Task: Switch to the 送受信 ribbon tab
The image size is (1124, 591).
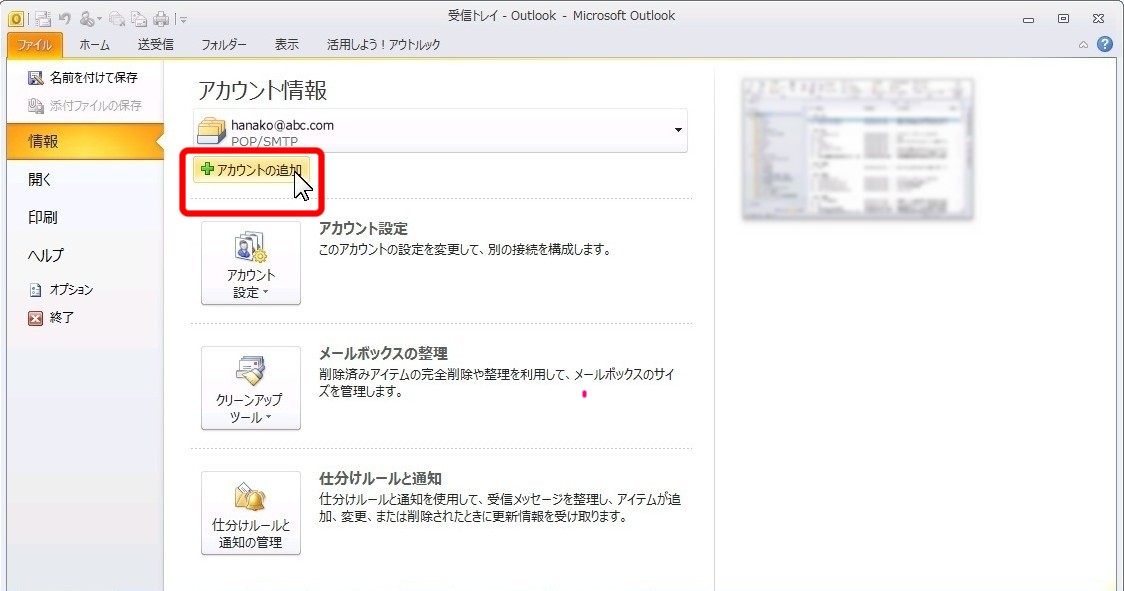Action: (155, 44)
